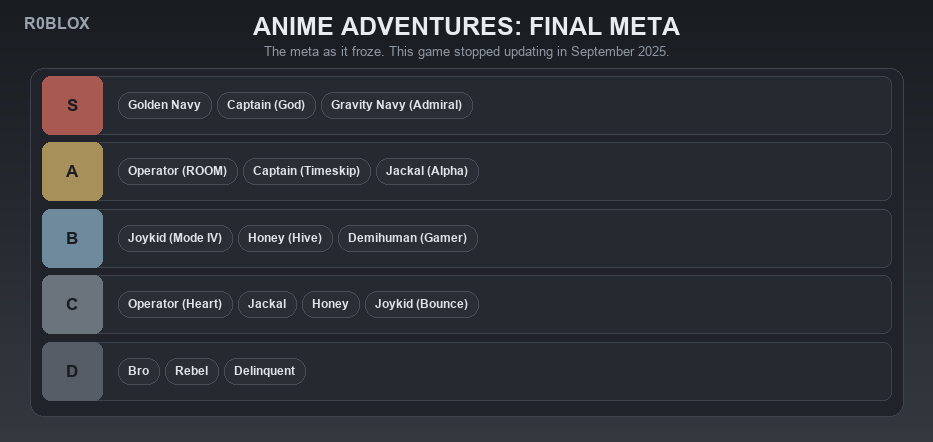Select the Rebel chip
The image size is (933, 442).
[192, 371]
